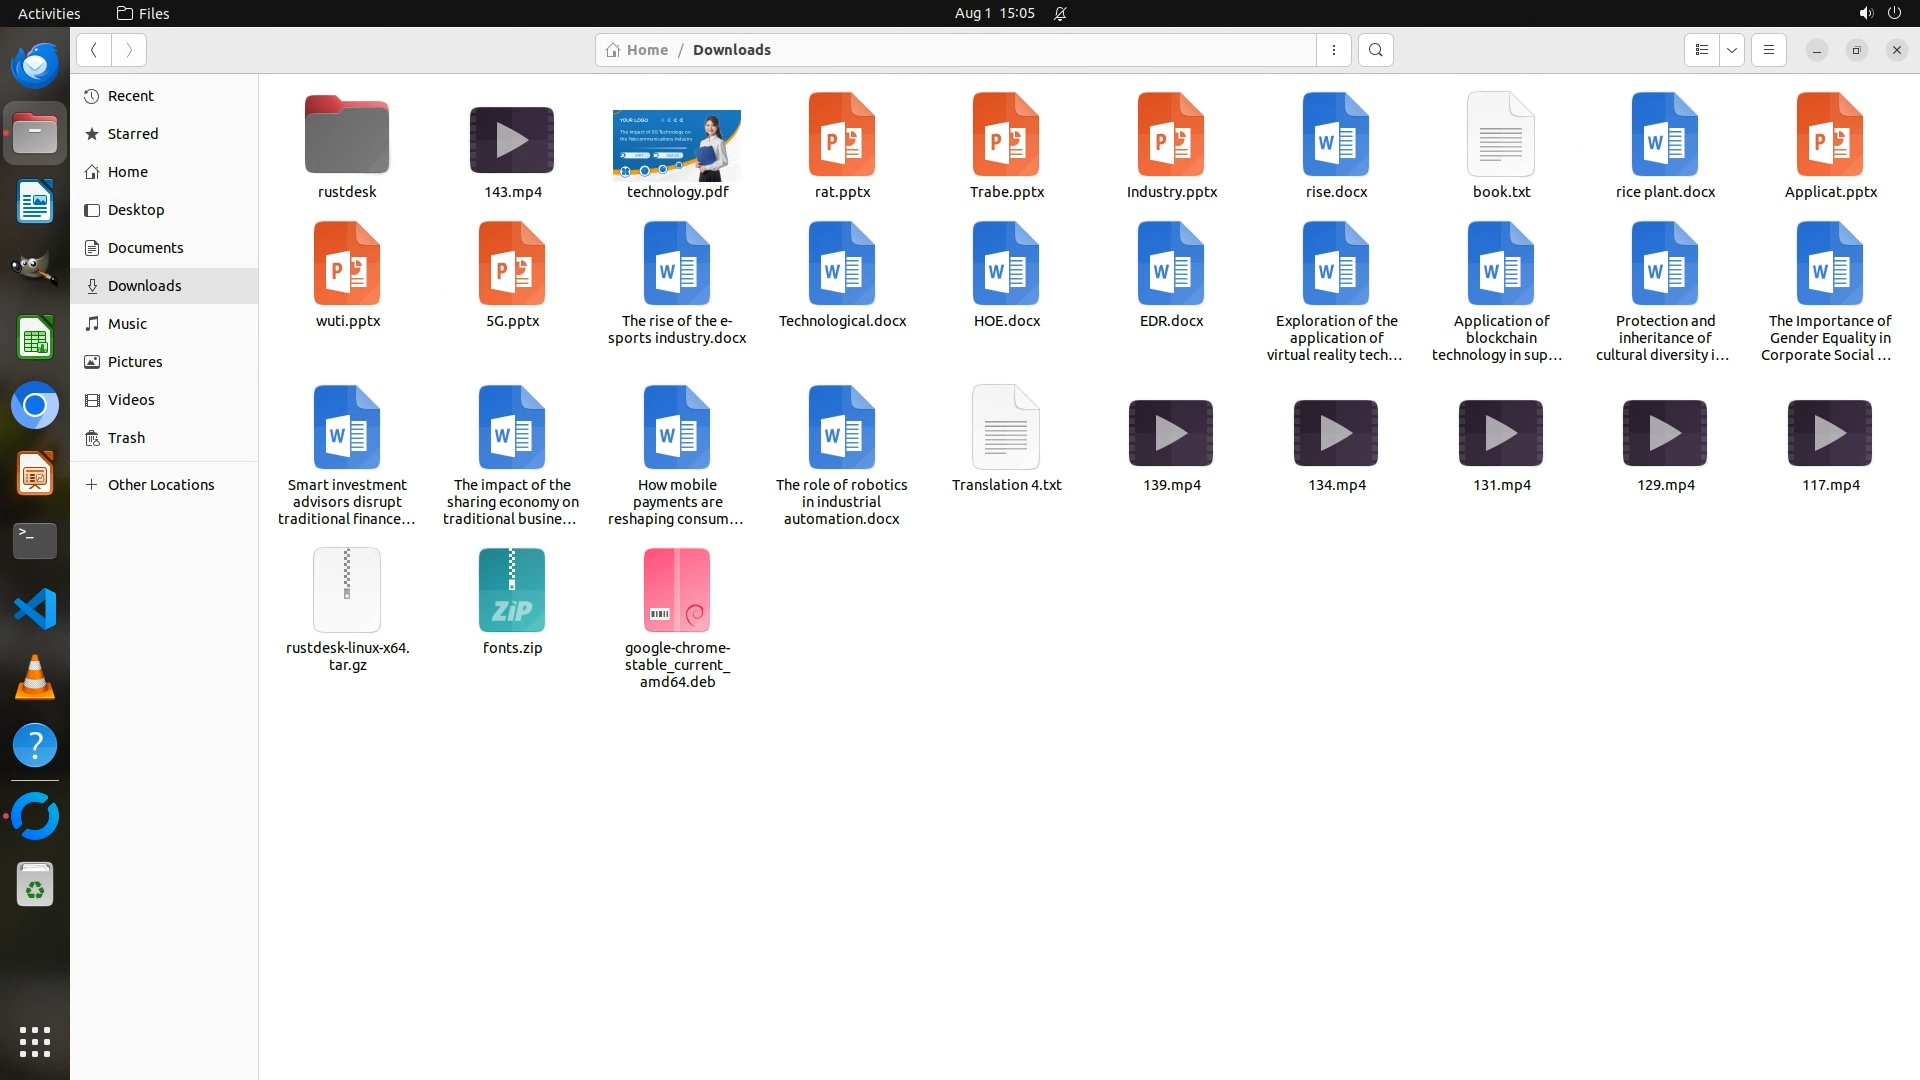The image size is (1920, 1080).
Task: Open the hamburger main menu
Action: coord(1768,50)
